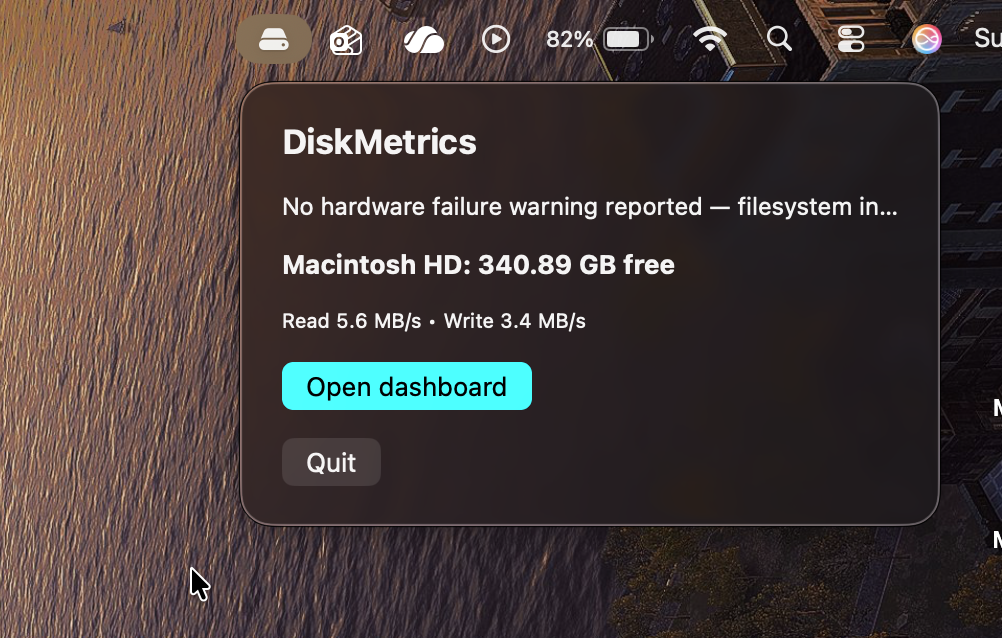This screenshot has height=638, width=1002.
Task: Select the truncated hardware failure status text
Action: tap(590, 206)
